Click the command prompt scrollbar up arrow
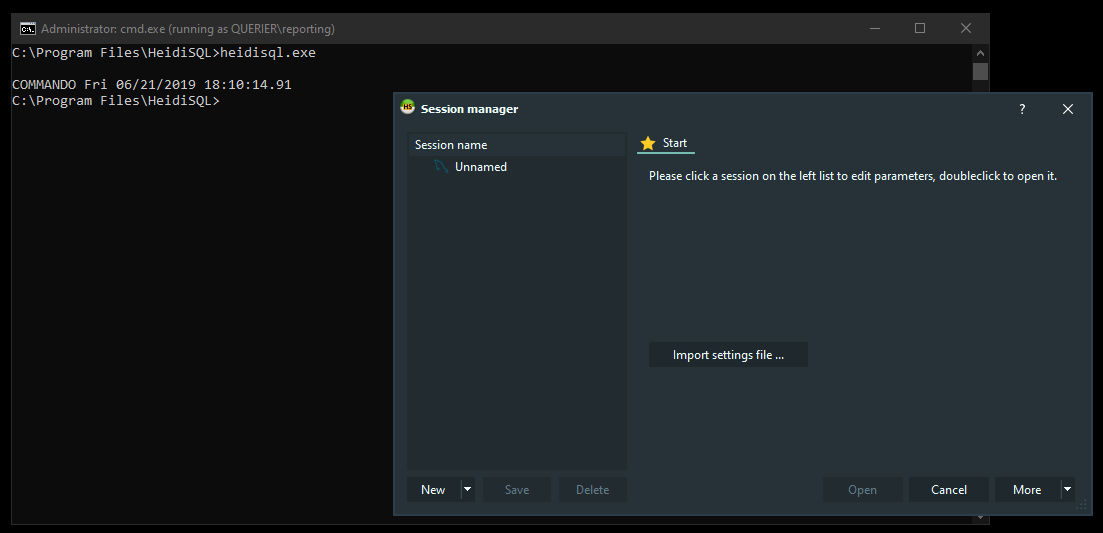 [x=980, y=53]
